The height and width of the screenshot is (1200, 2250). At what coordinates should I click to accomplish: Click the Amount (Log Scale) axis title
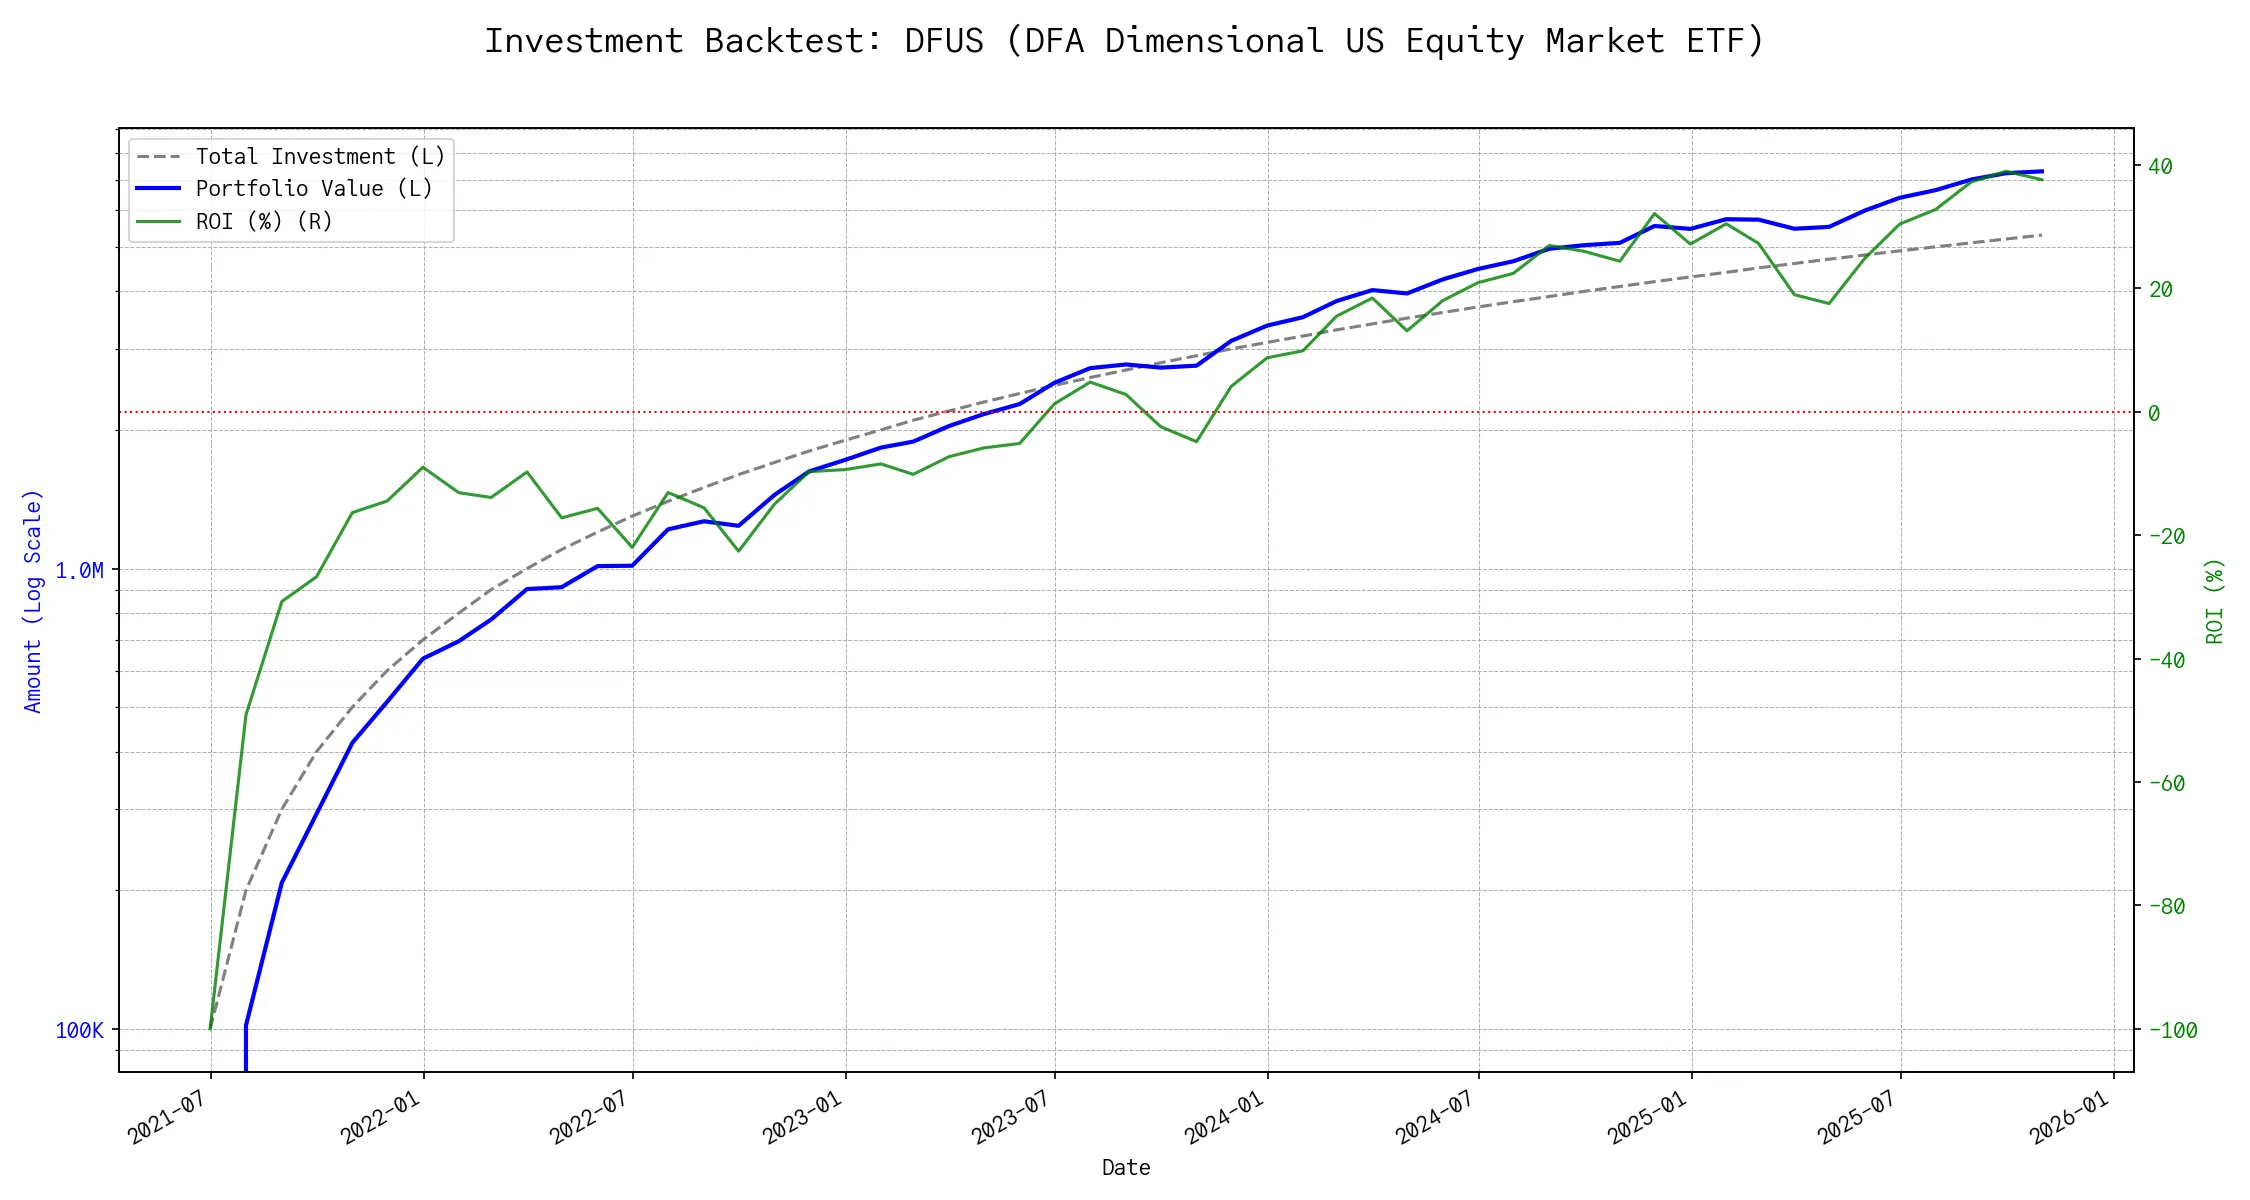34,601
